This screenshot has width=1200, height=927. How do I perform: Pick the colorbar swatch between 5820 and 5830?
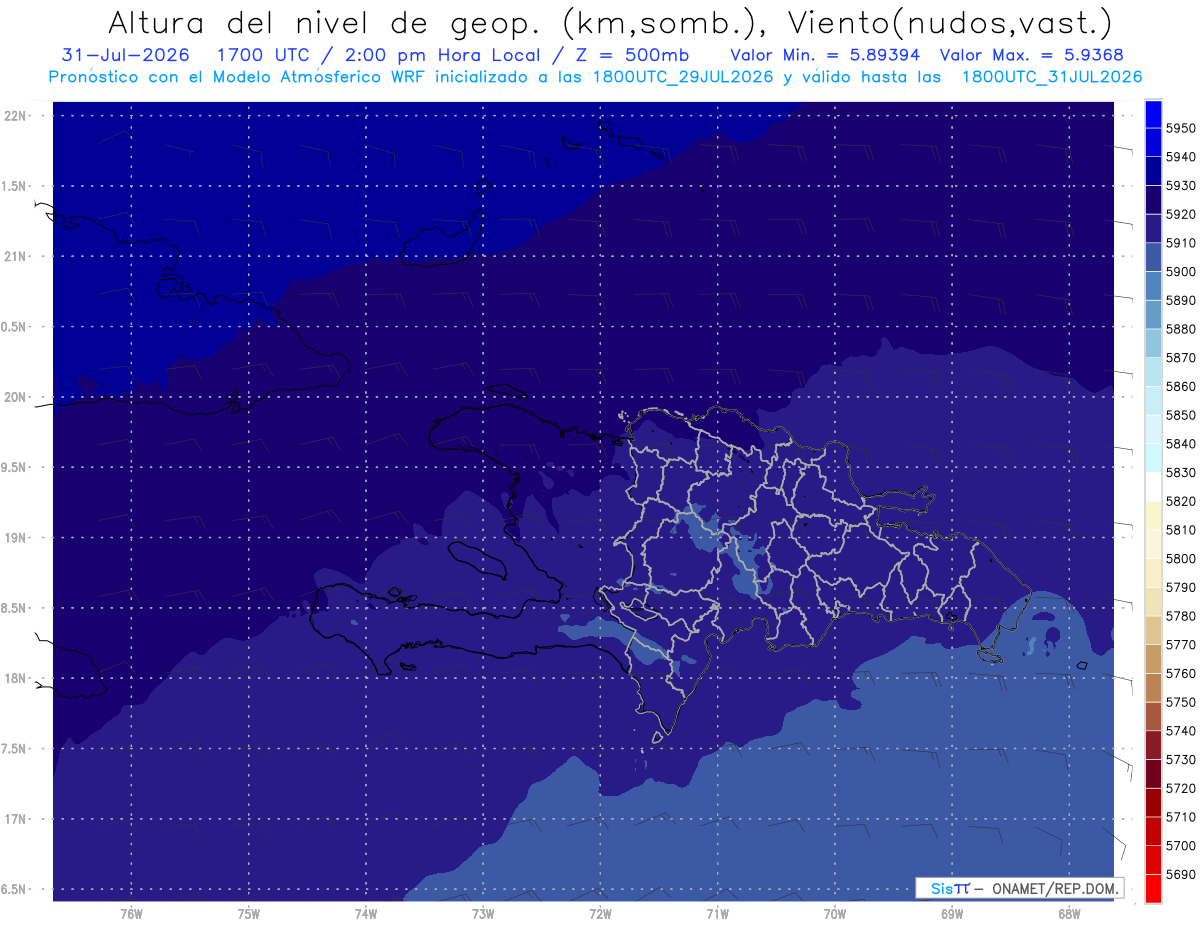pyautogui.click(x=1152, y=486)
